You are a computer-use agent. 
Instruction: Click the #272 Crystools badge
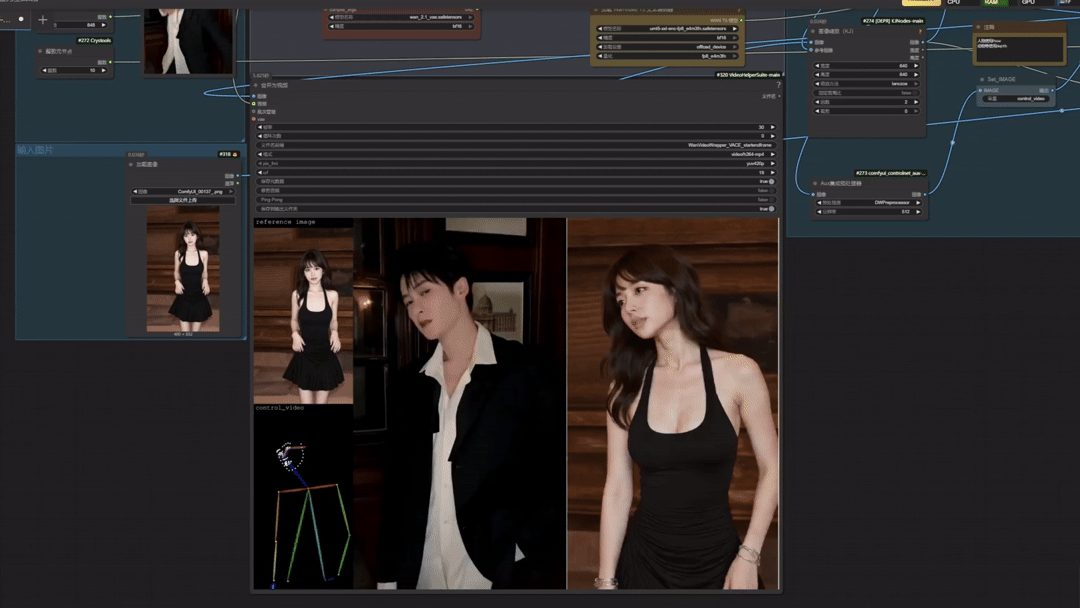(94, 41)
